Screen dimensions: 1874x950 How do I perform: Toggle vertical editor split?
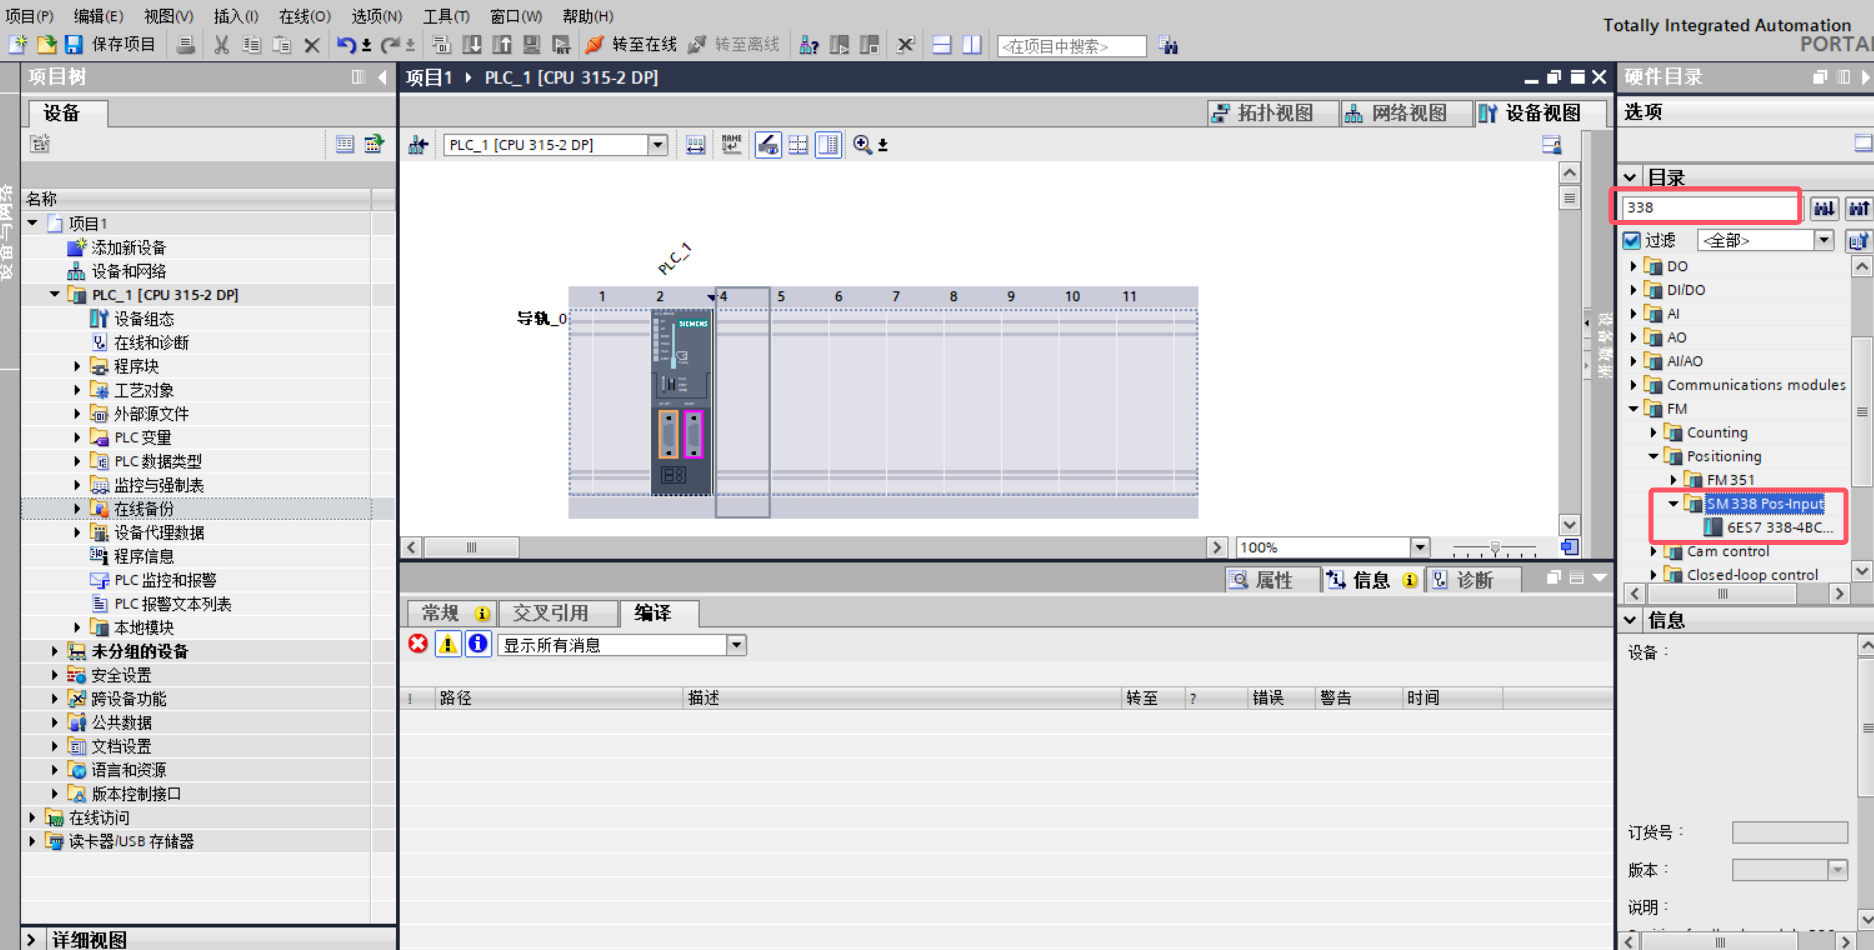coord(971,45)
